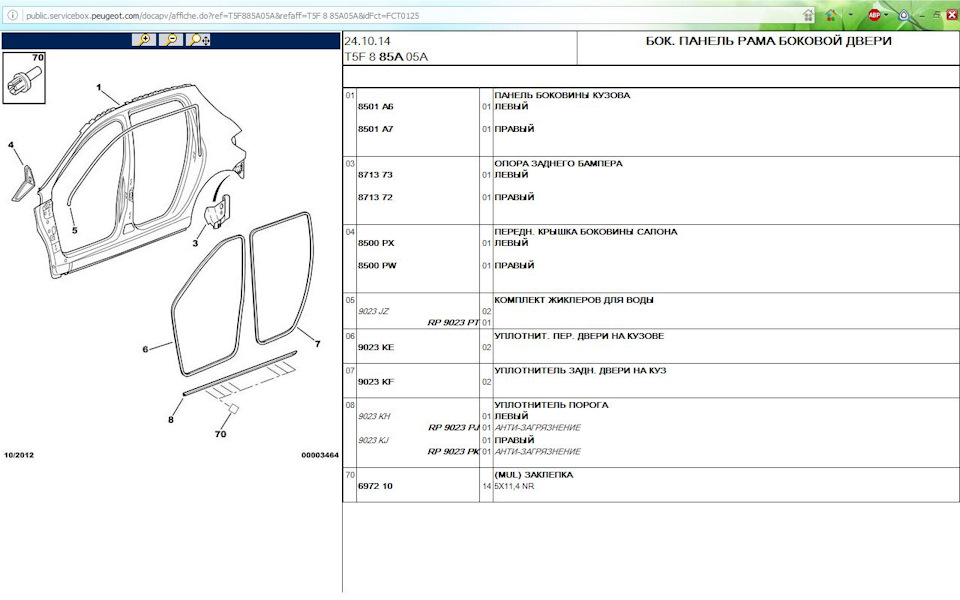Select part number 8501 A6

coord(376,106)
